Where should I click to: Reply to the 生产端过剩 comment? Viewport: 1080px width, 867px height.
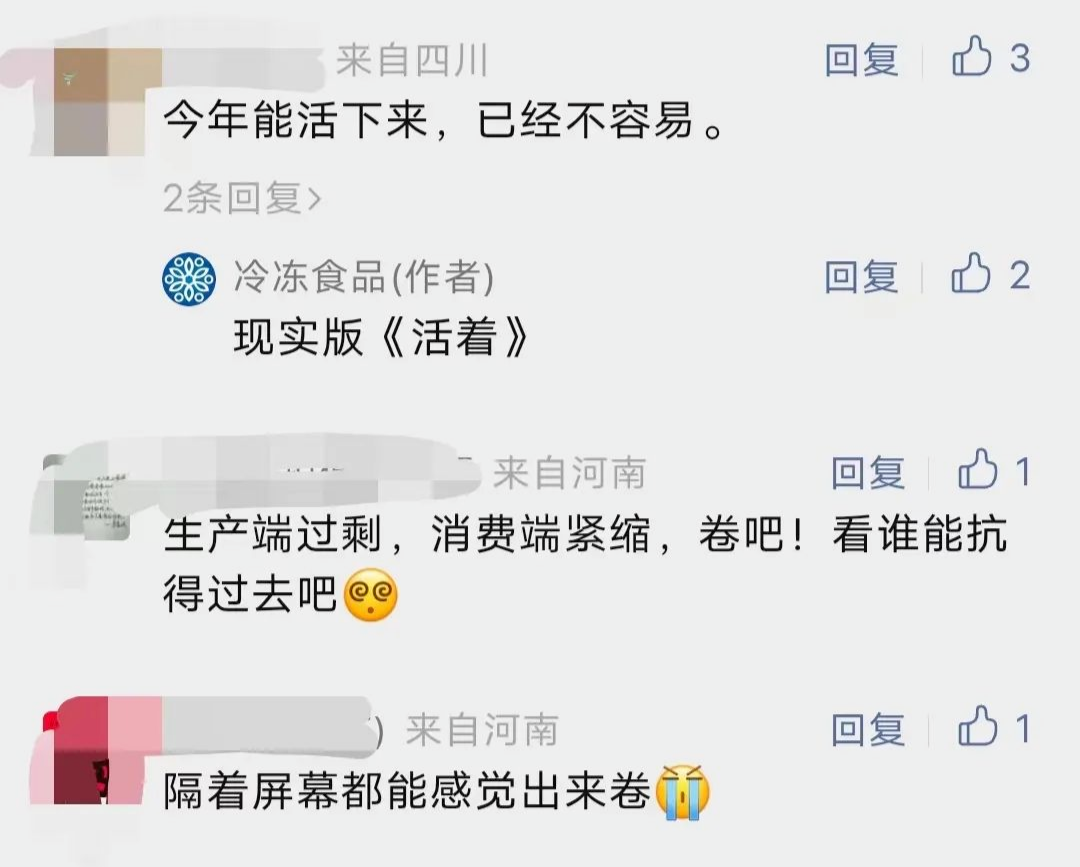[868, 472]
